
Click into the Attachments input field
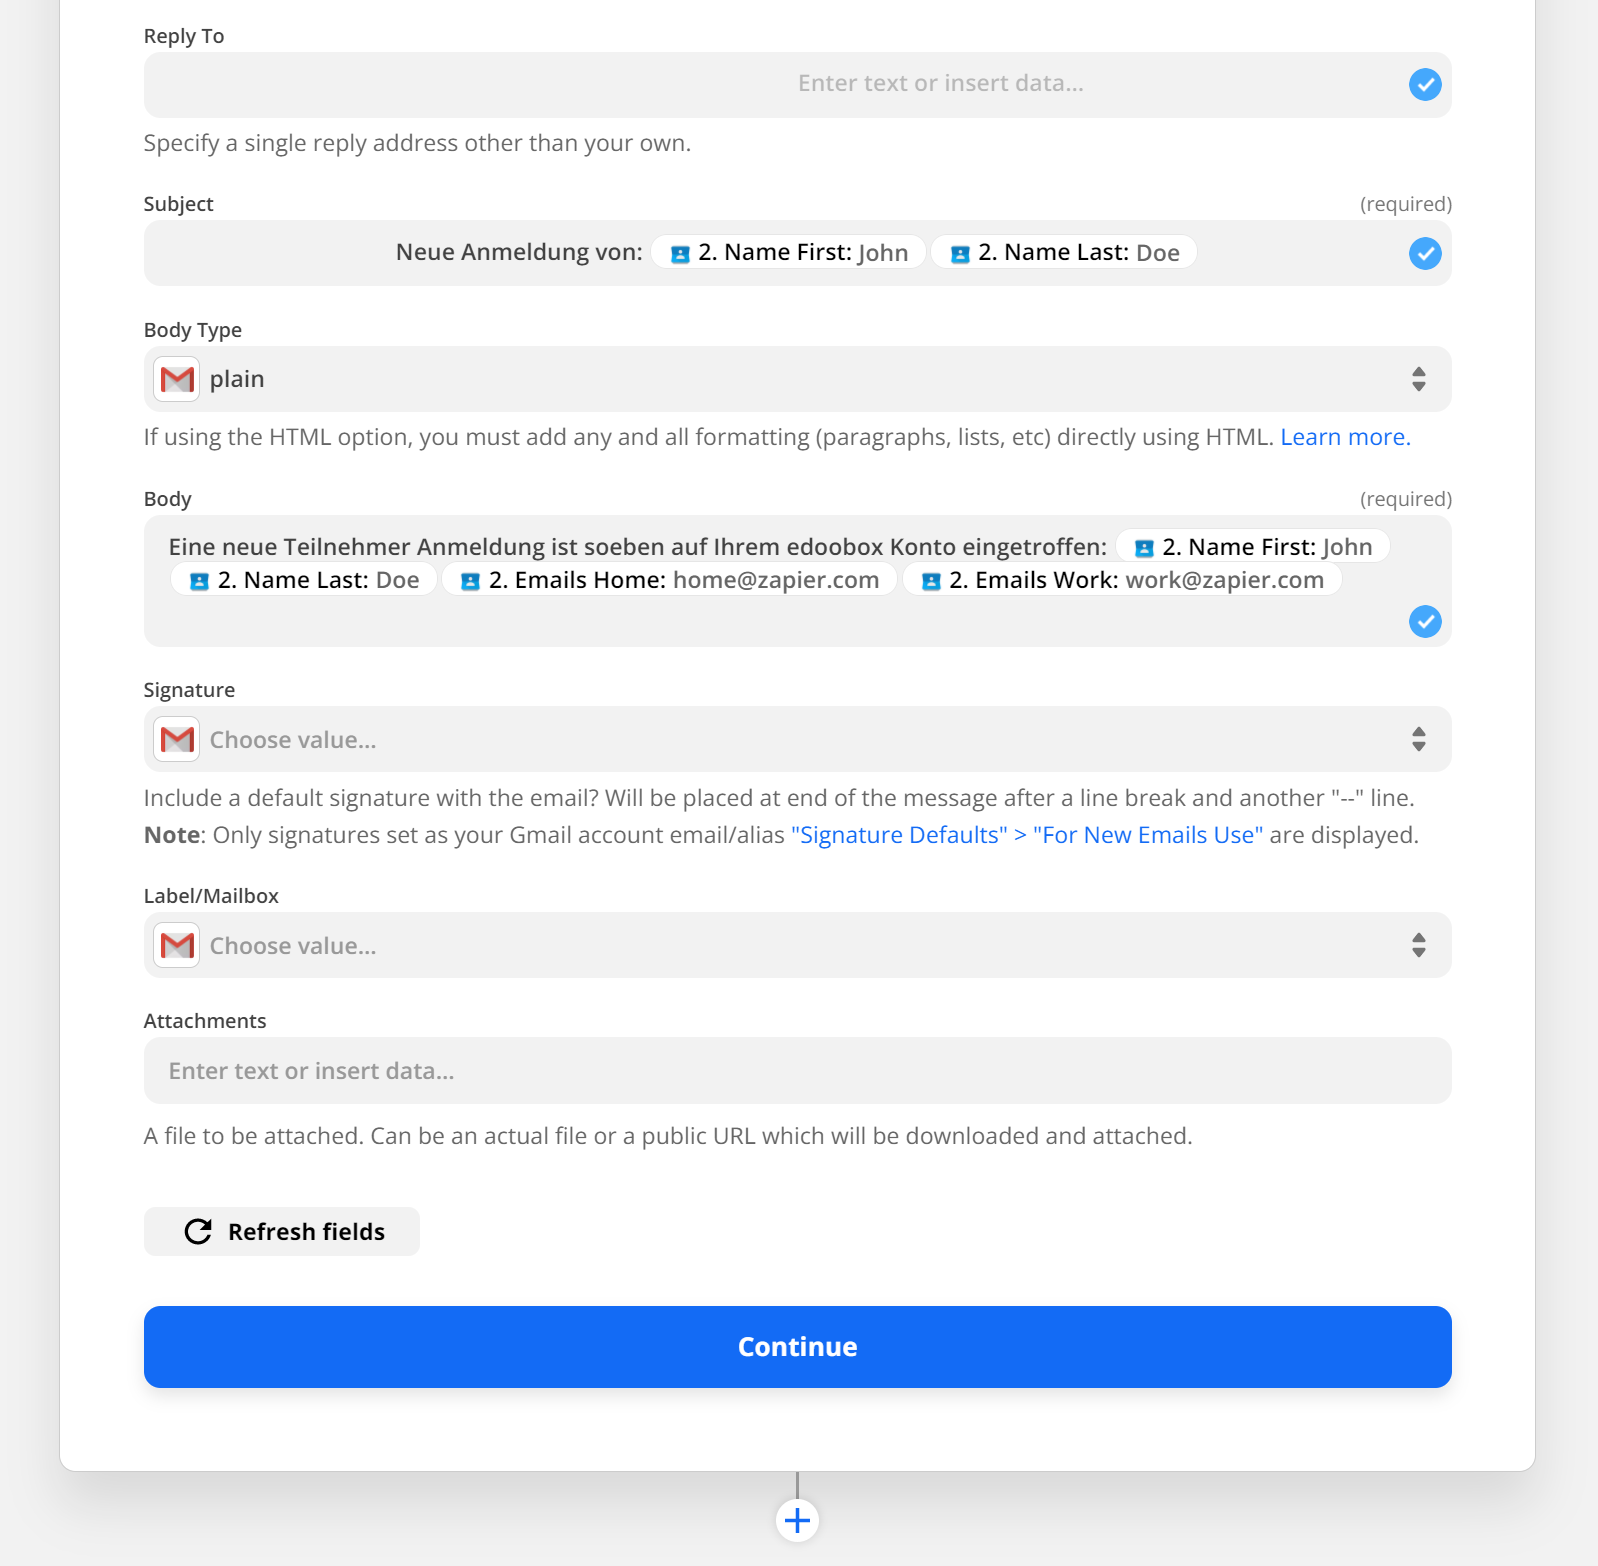pyautogui.click(x=797, y=1071)
